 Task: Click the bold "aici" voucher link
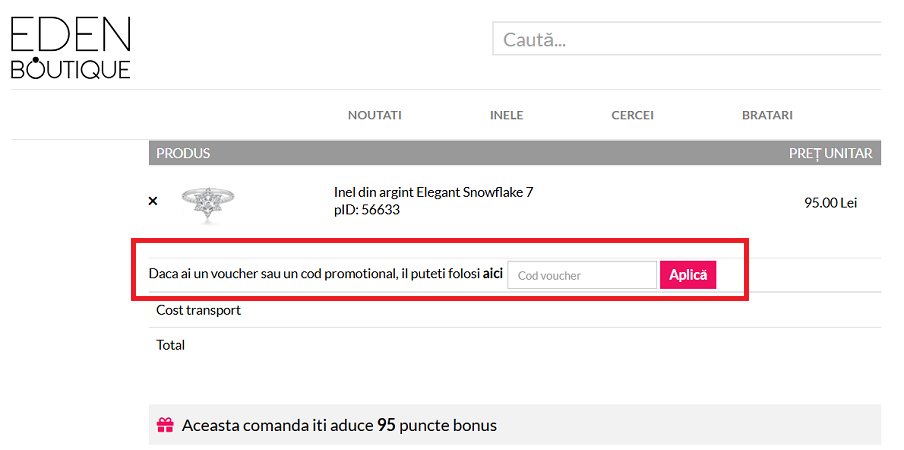click(x=493, y=274)
